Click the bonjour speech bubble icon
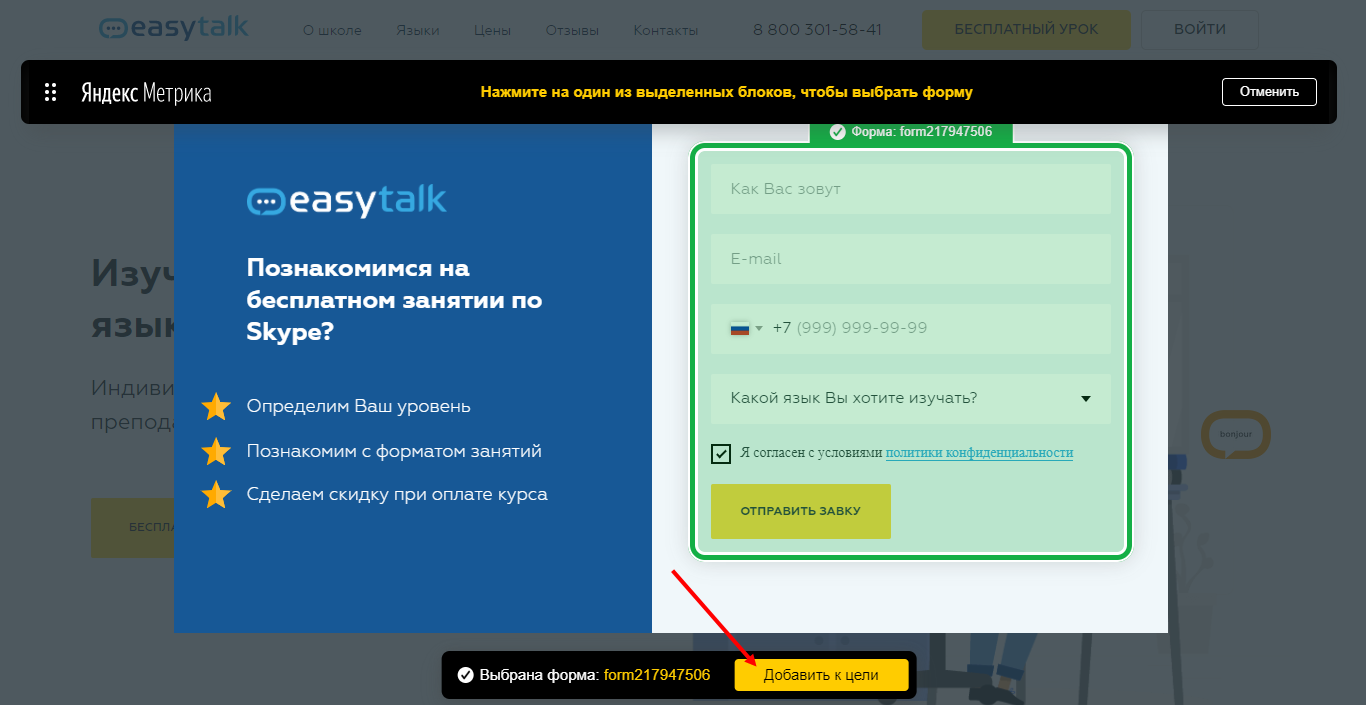Screen dimensions: 1366x705 [x=1235, y=435]
